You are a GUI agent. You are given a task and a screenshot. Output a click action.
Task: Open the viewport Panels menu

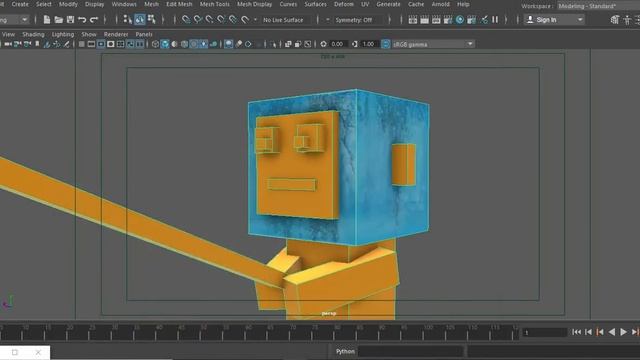144,34
